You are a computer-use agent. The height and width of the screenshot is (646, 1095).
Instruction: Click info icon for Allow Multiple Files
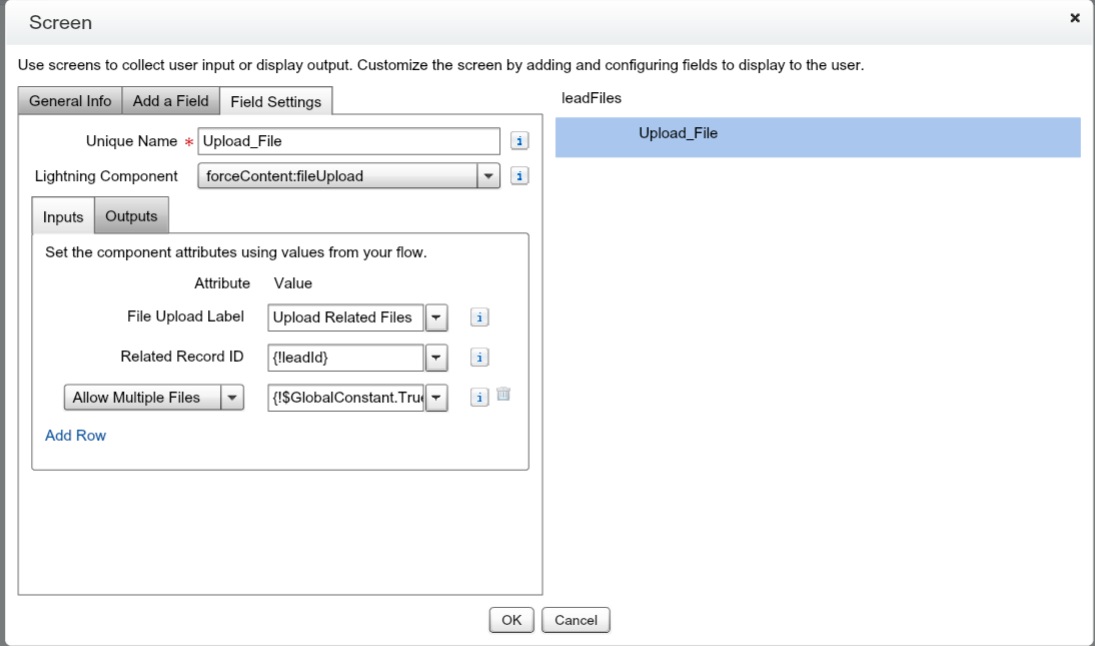pos(479,397)
